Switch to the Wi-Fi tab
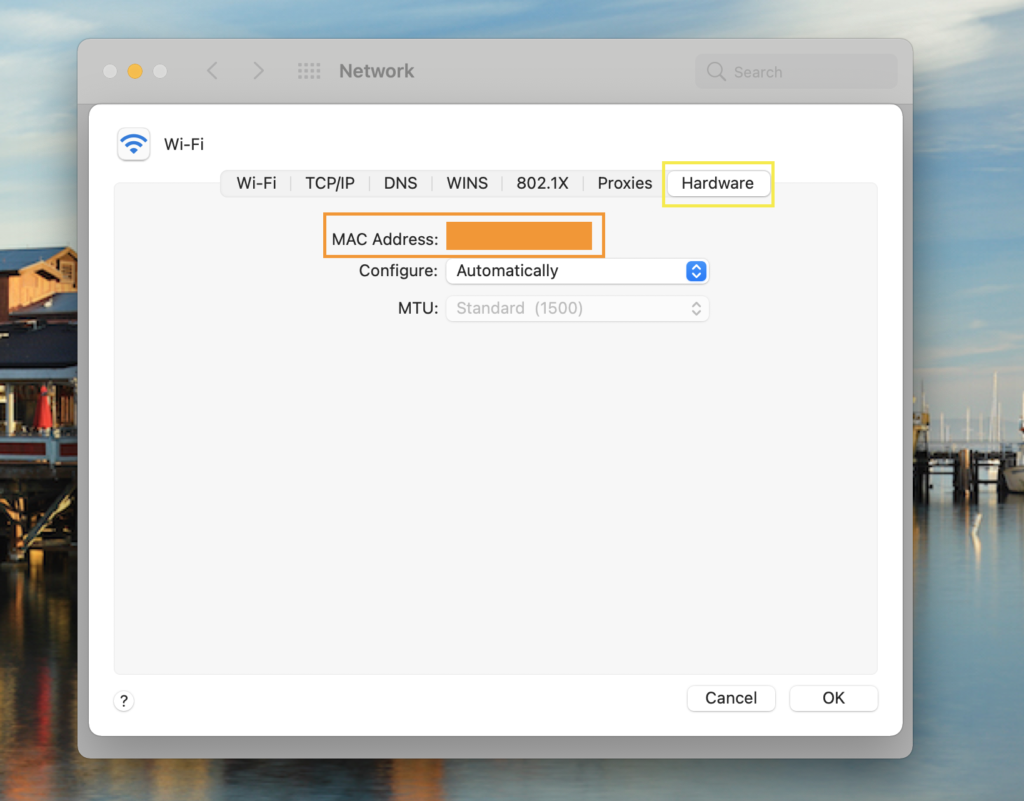The image size is (1024, 801). pyautogui.click(x=256, y=183)
